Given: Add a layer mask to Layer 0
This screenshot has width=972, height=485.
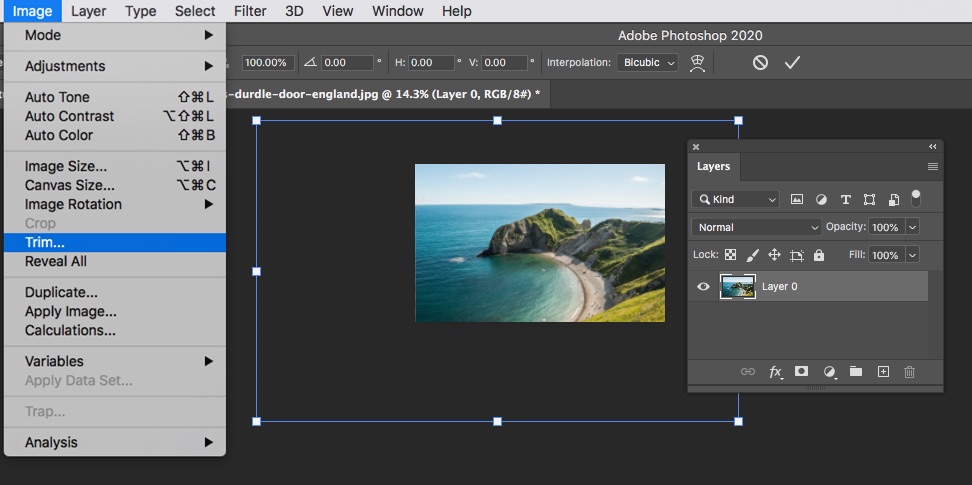Looking at the screenshot, I should (801, 371).
